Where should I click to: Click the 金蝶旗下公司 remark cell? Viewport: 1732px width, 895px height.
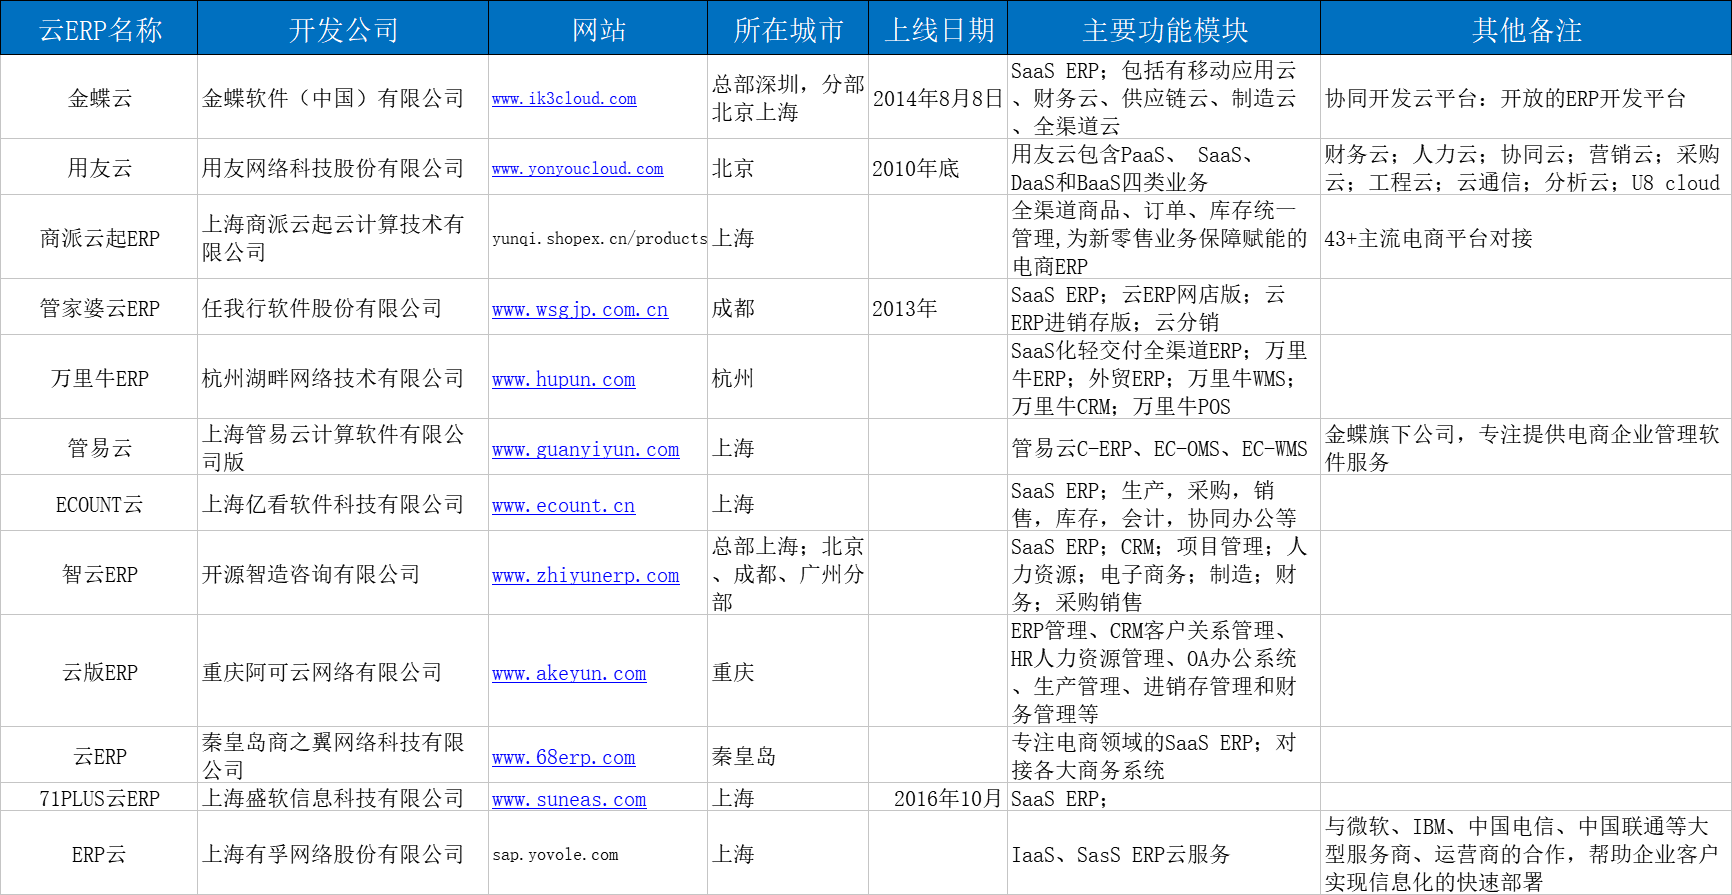(x=1526, y=447)
